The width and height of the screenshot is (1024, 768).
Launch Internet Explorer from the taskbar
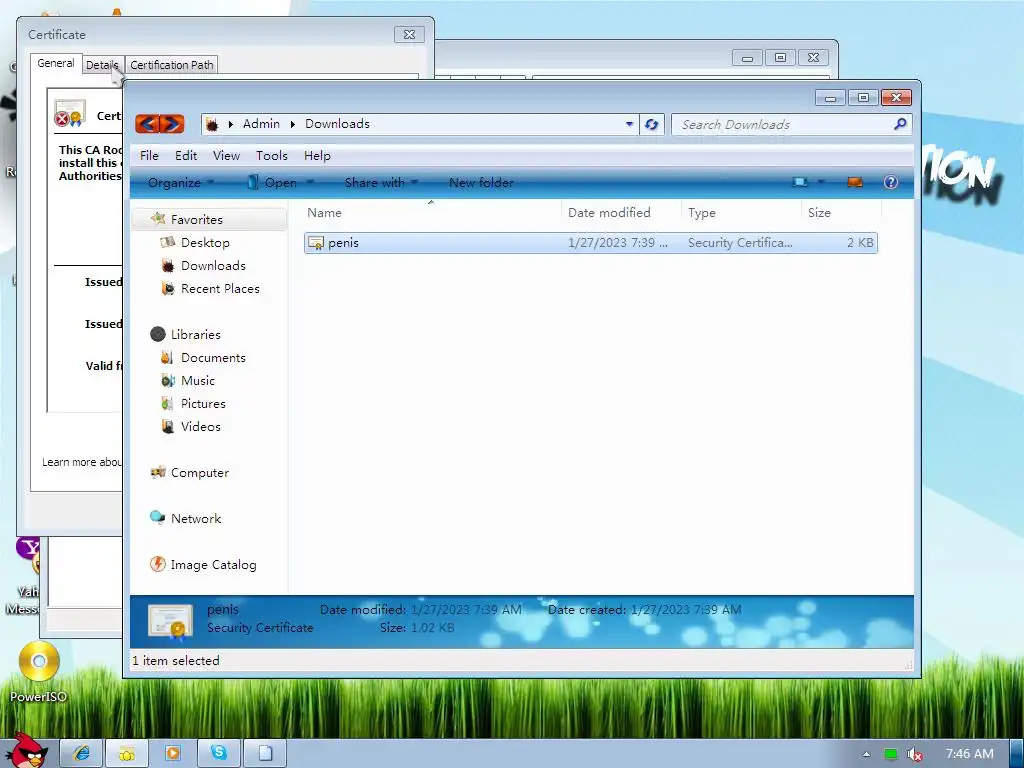(x=81, y=754)
